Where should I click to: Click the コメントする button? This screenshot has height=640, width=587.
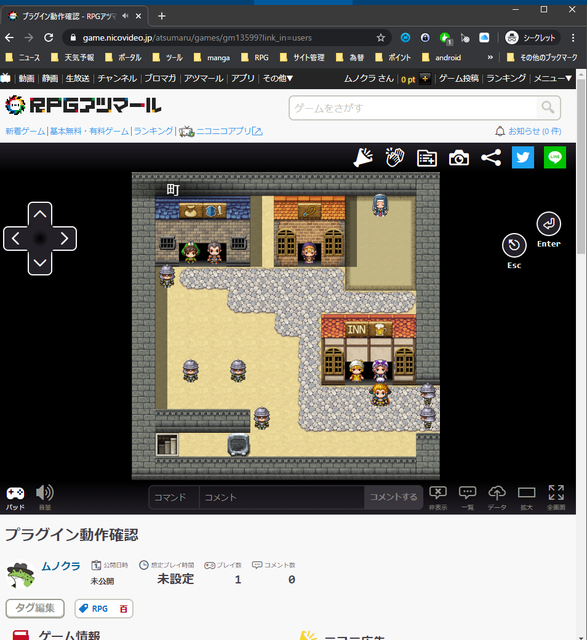point(393,497)
